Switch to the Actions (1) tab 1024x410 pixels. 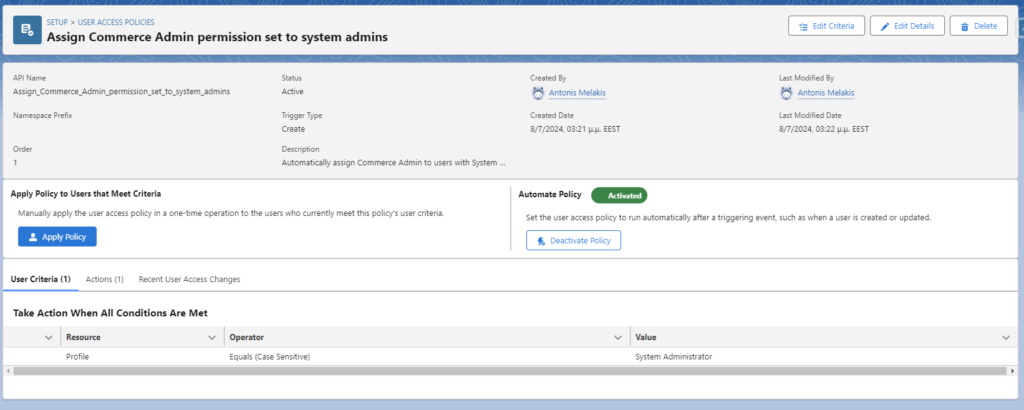pos(104,279)
